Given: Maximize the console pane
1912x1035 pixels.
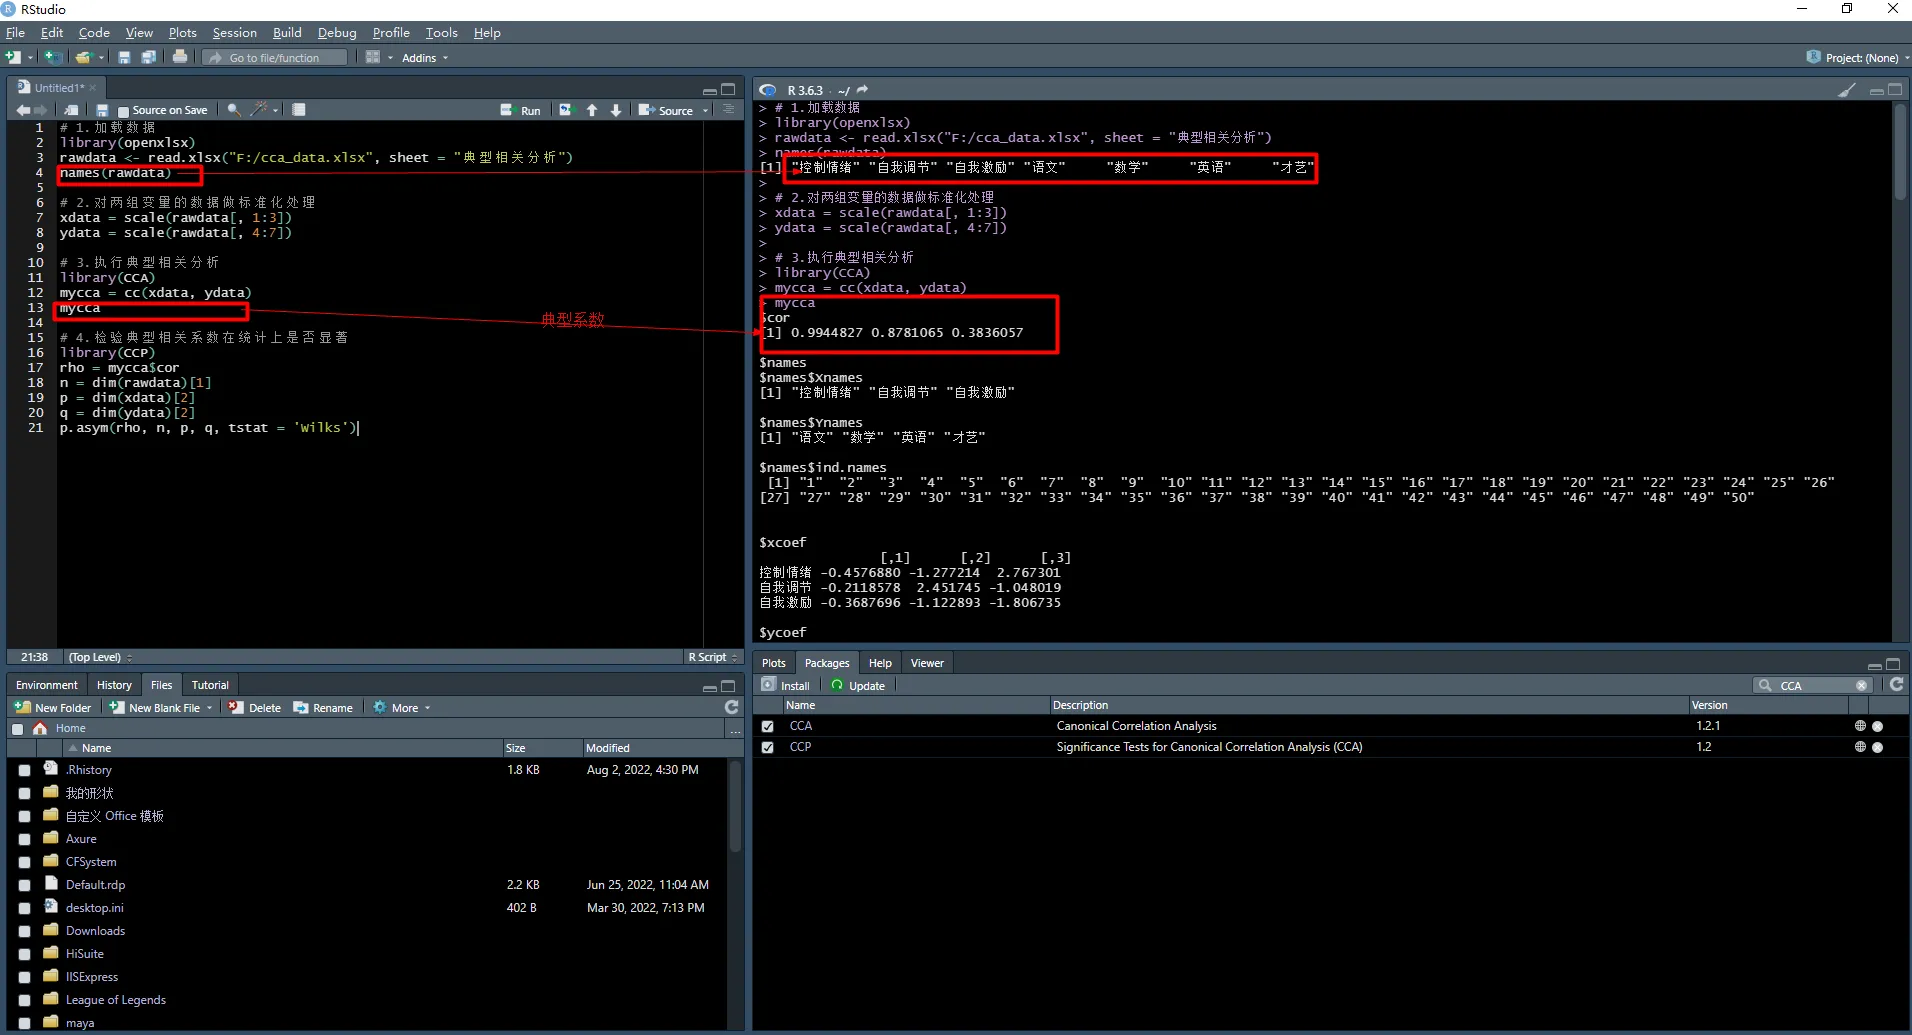Looking at the screenshot, I should tap(1895, 90).
